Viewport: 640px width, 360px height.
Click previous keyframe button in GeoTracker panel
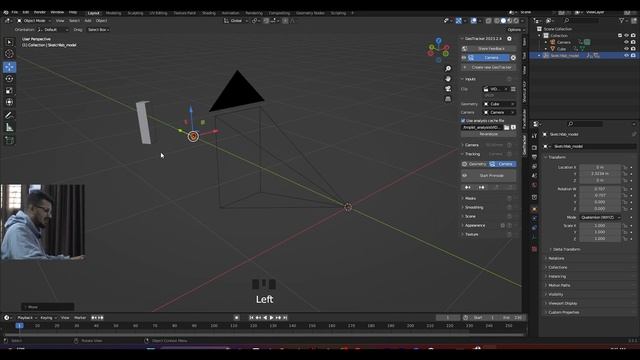pyautogui.click(x=468, y=187)
